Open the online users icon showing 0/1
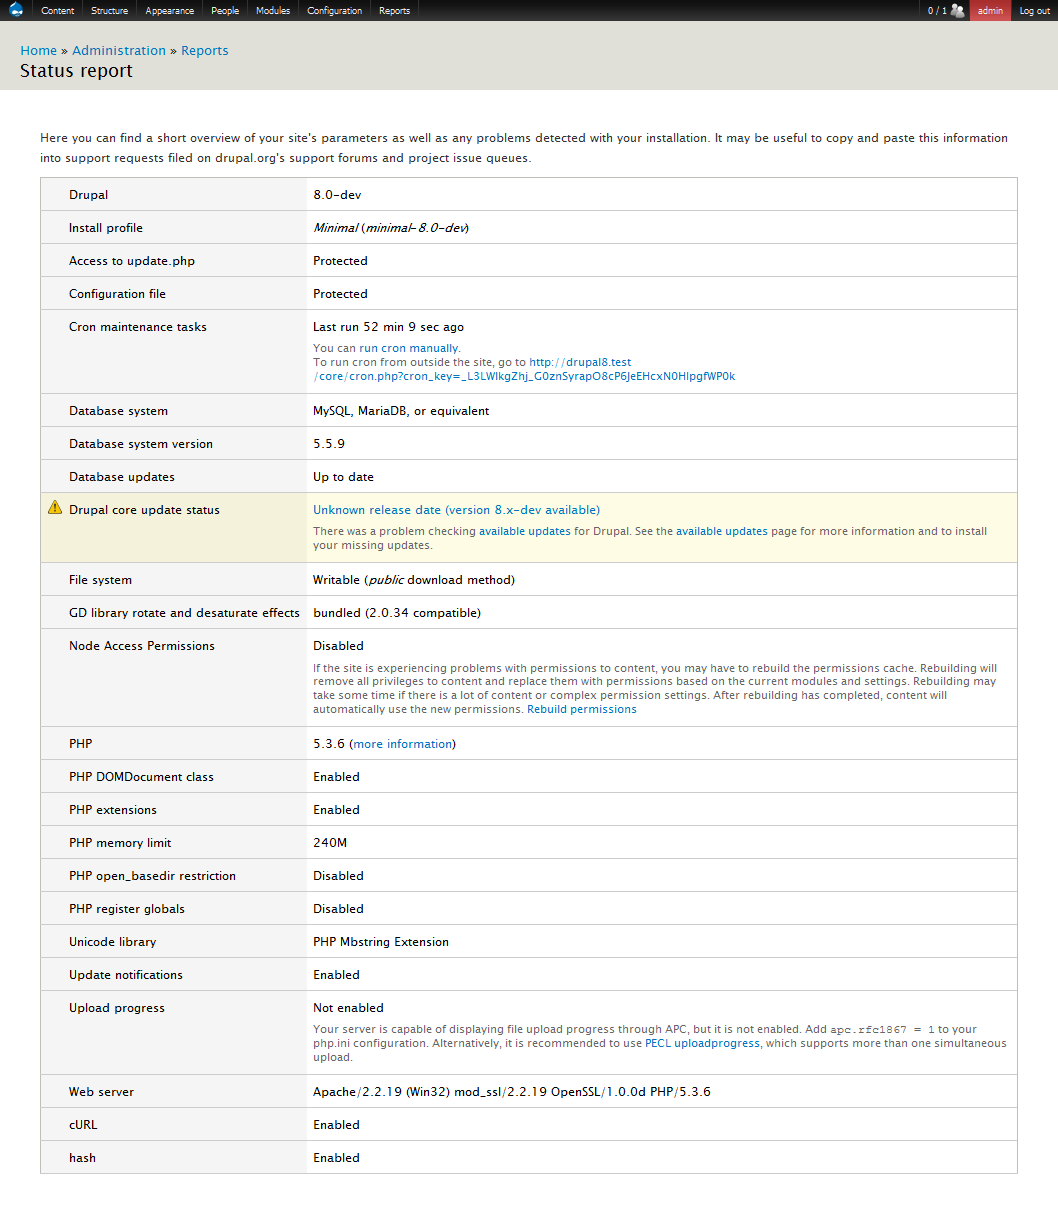 pos(944,10)
